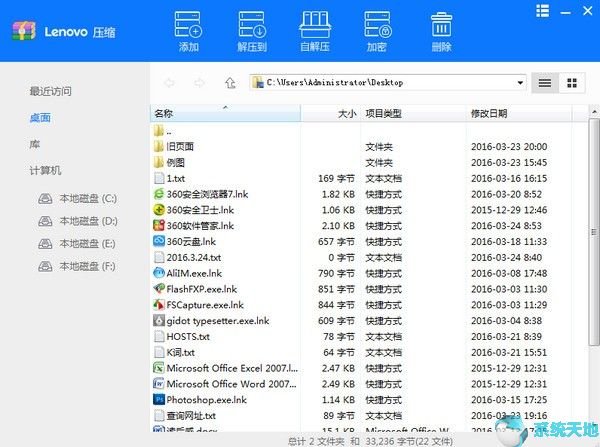Open 本地磁盘 (E:) drive

(88, 244)
